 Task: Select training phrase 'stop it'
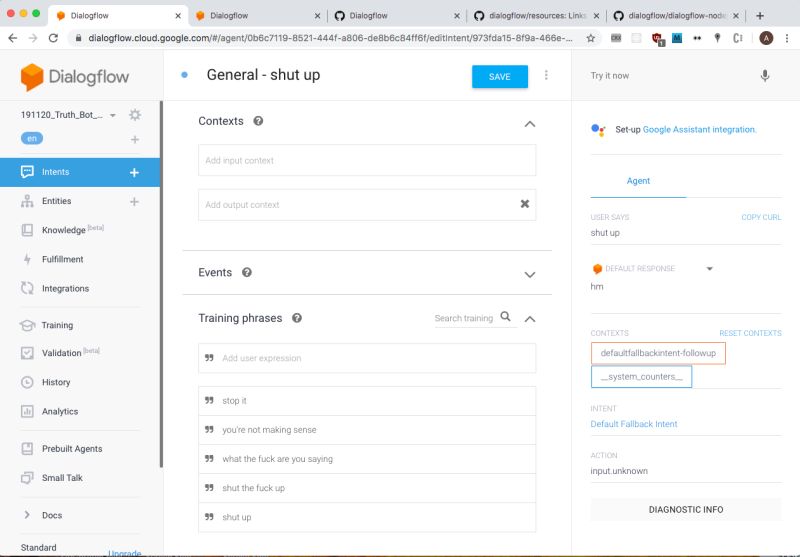[367, 401]
